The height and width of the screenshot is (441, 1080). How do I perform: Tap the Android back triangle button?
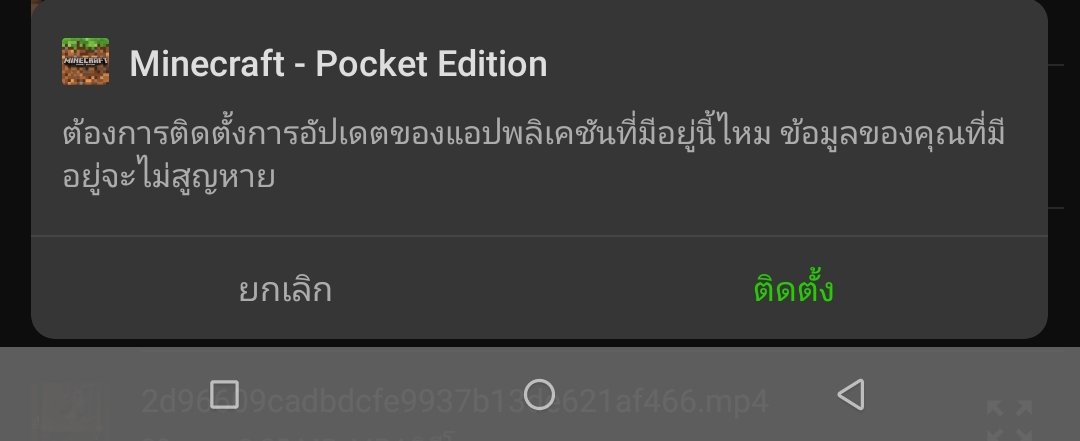pyautogui.click(x=851, y=395)
